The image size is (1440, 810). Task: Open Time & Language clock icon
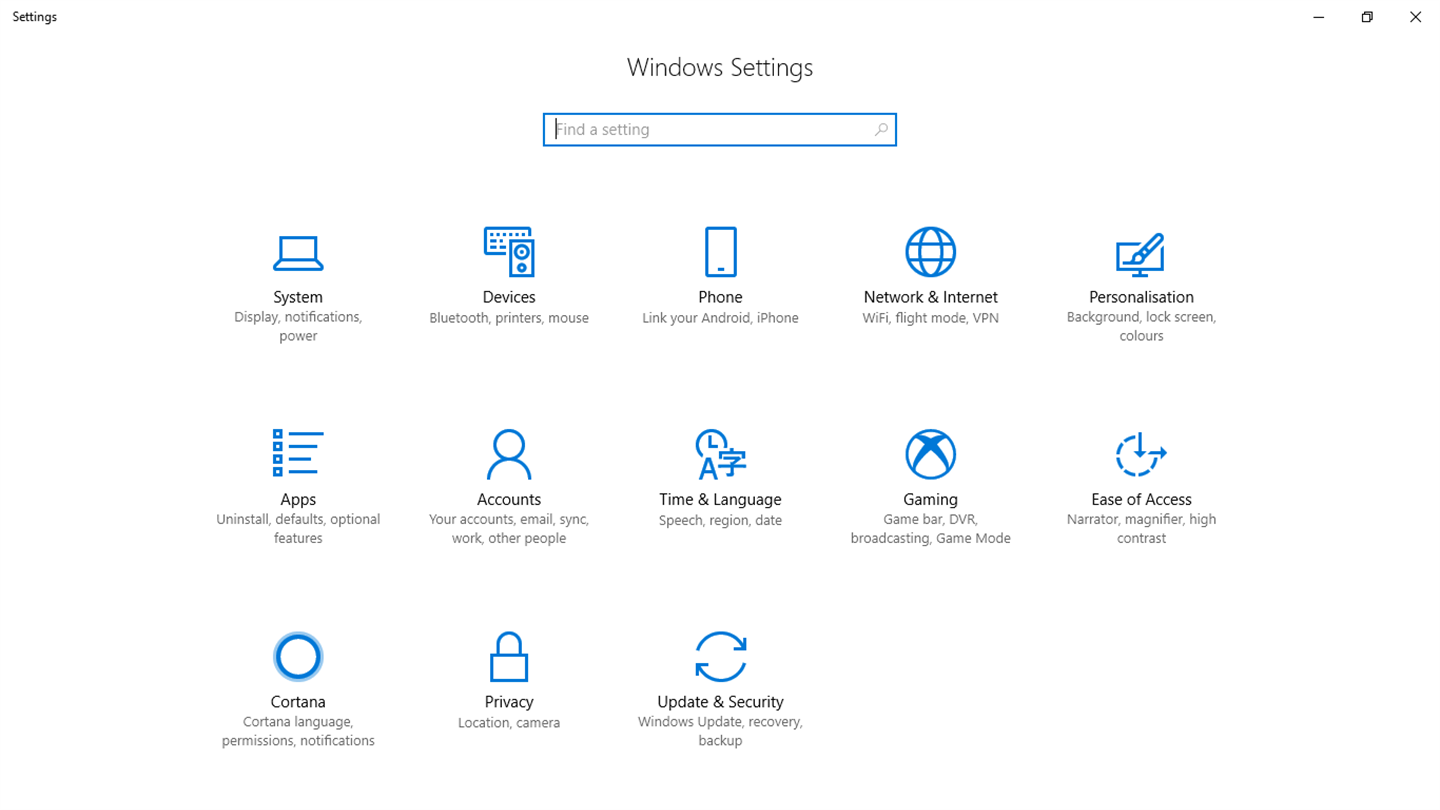click(x=720, y=454)
